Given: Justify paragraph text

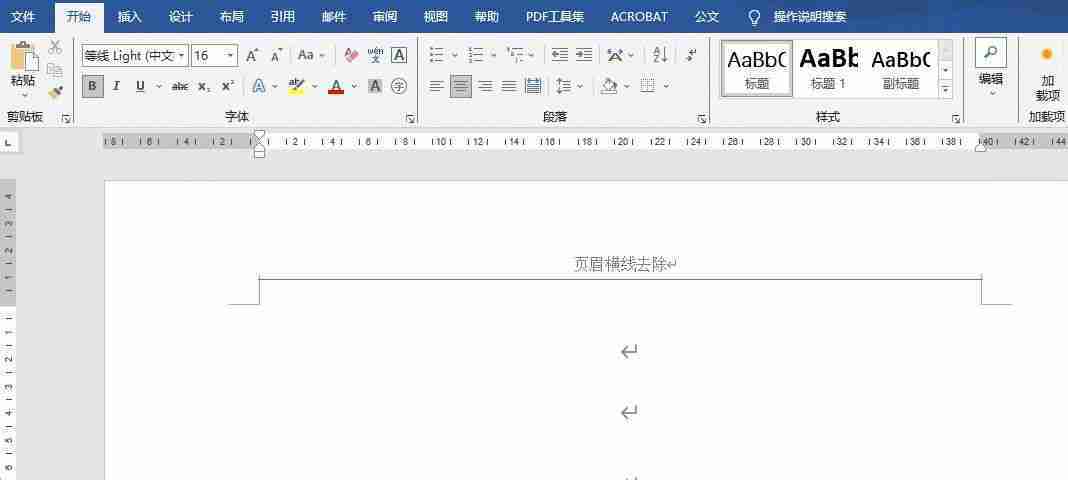Looking at the screenshot, I should [x=509, y=86].
